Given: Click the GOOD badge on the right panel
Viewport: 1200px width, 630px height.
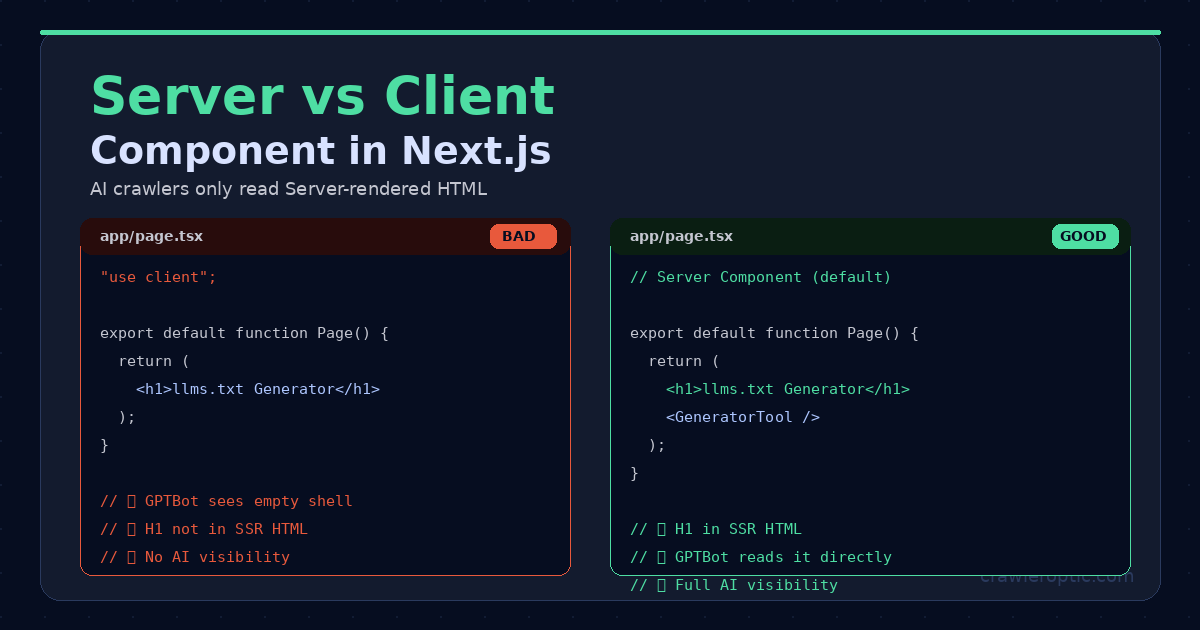Looking at the screenshot, I should pos(1085,236).
